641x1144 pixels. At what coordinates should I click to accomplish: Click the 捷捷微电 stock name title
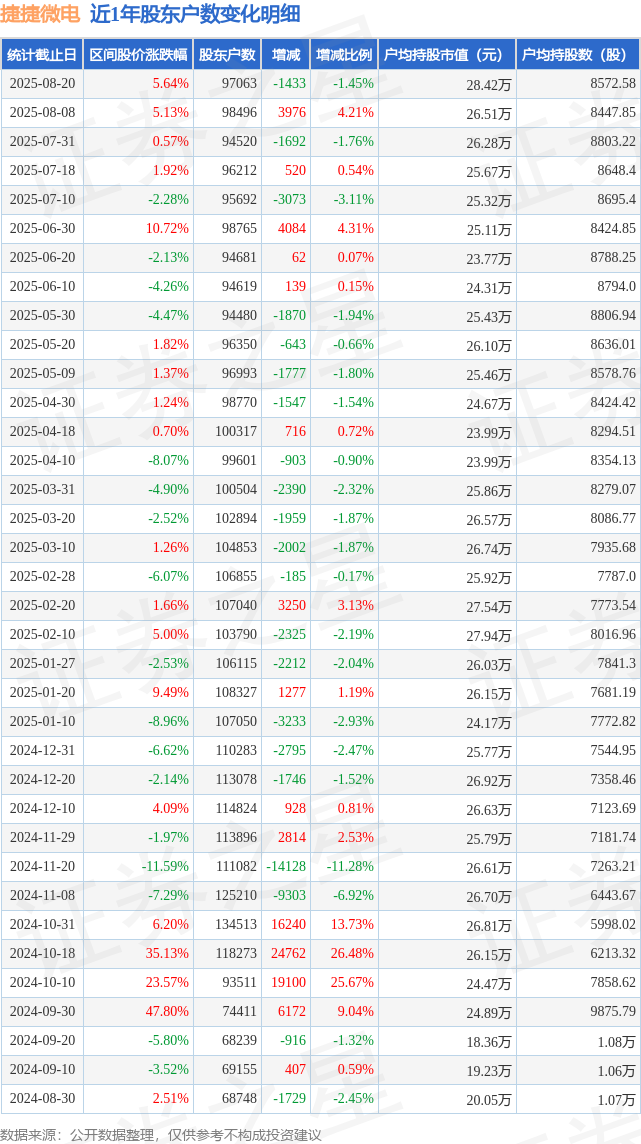[40, 14]
